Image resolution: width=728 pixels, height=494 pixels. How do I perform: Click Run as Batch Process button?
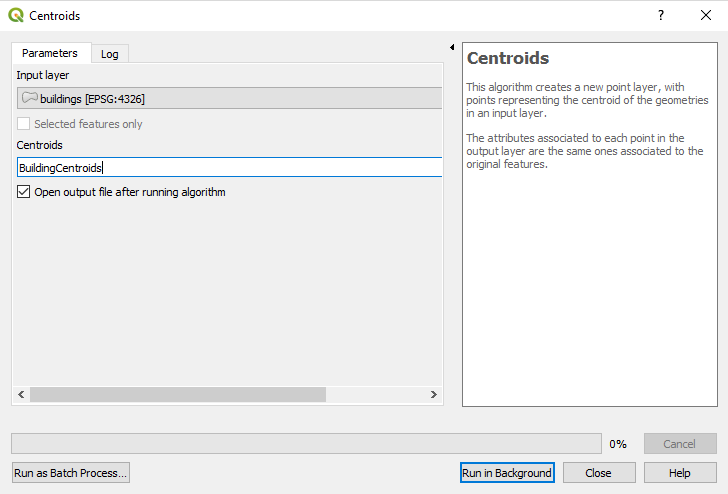click(x=70, y=473)
